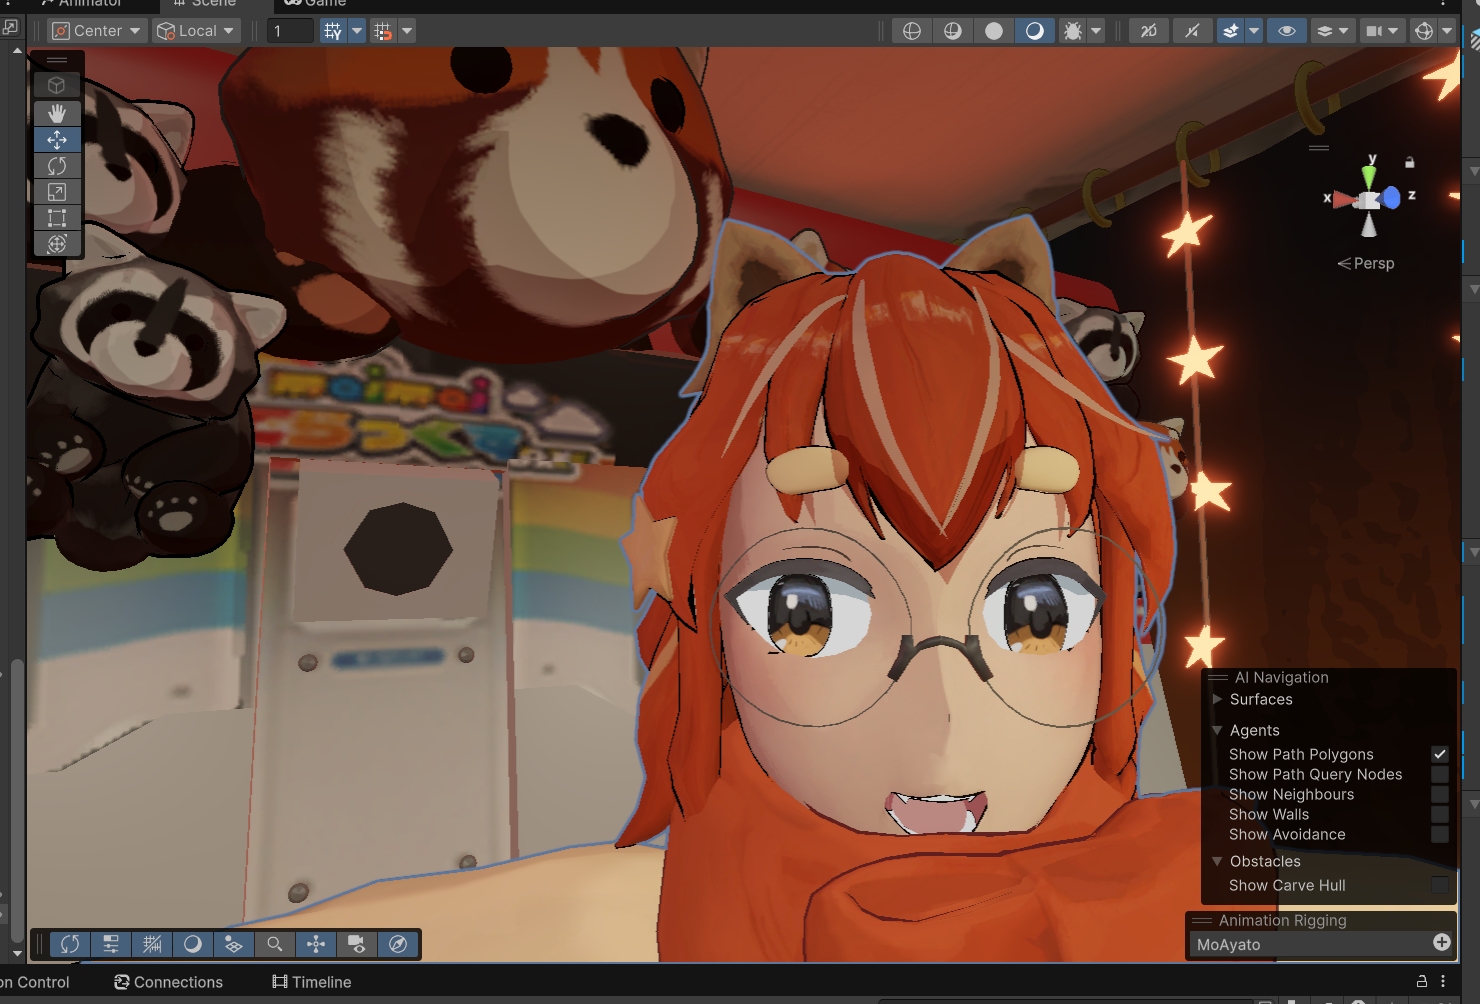1480x1004 pixels.
Task: Toggle scene lighting button
Action: point(1192,31)
